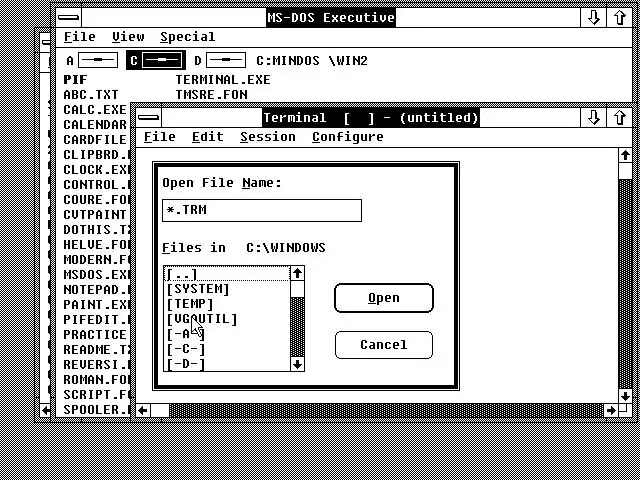Select the PIF directory in MS-DOS Executive
The height and width of the screenshot is (480, 640).
[x=76, y=80]
